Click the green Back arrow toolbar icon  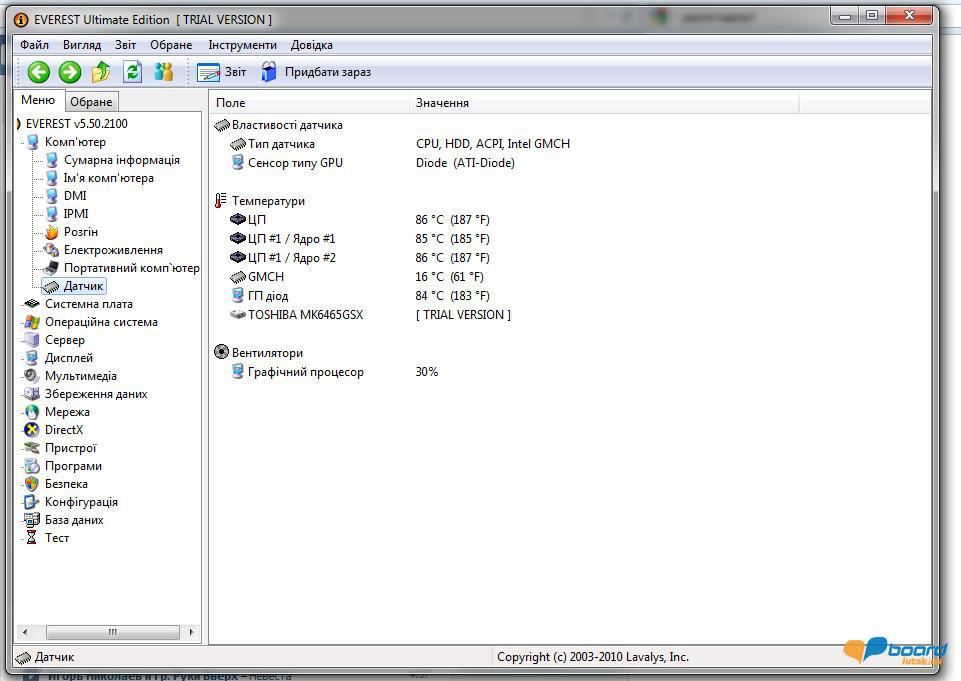[38, 72]
